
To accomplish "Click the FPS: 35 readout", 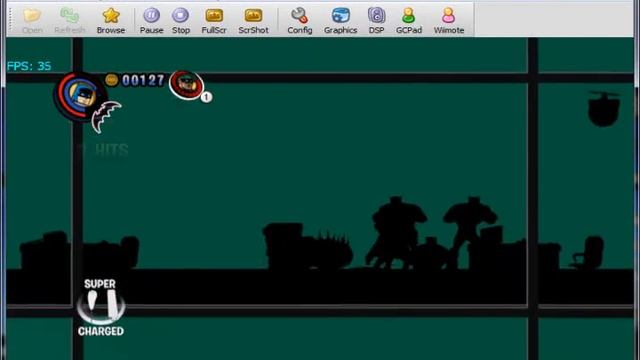I will tap(29, 66).
